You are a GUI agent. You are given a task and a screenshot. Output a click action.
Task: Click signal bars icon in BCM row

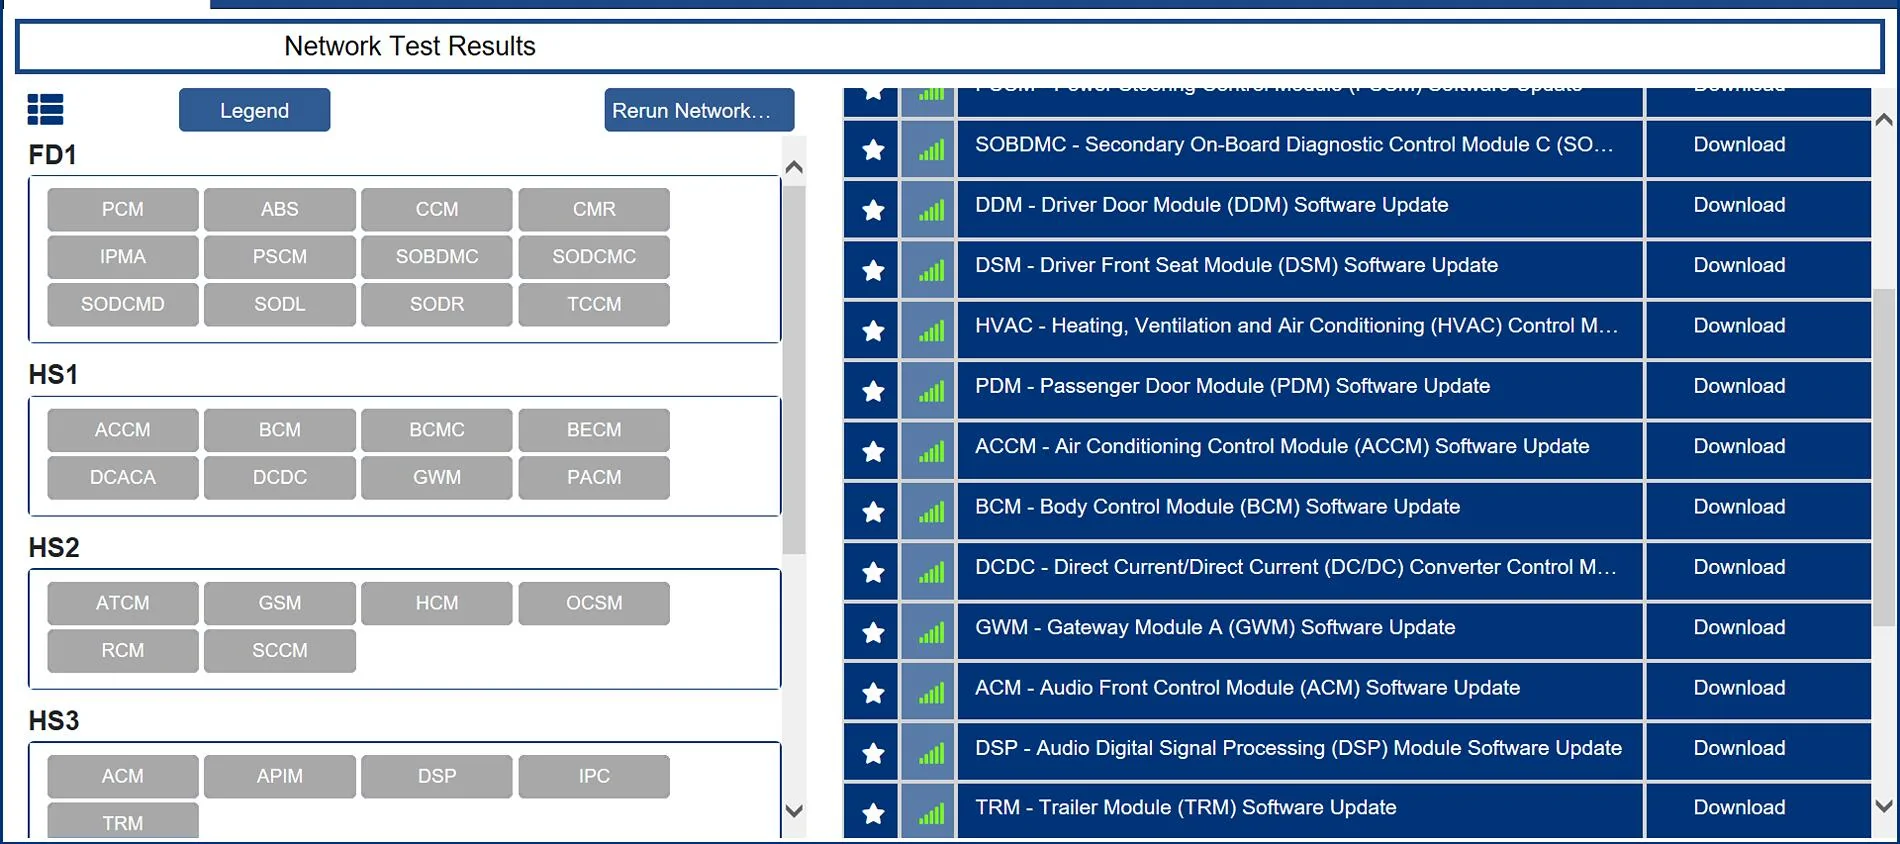tap(931, 512)
